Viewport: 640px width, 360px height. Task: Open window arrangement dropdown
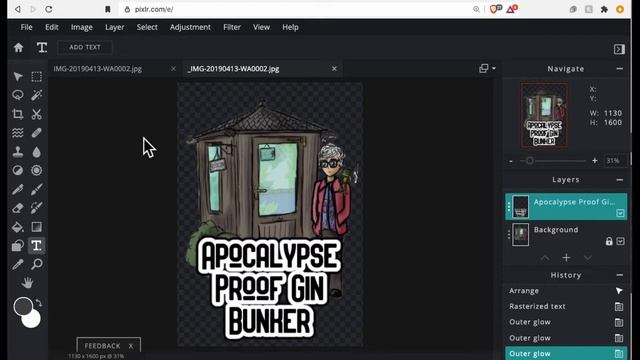tap(487, 69)
